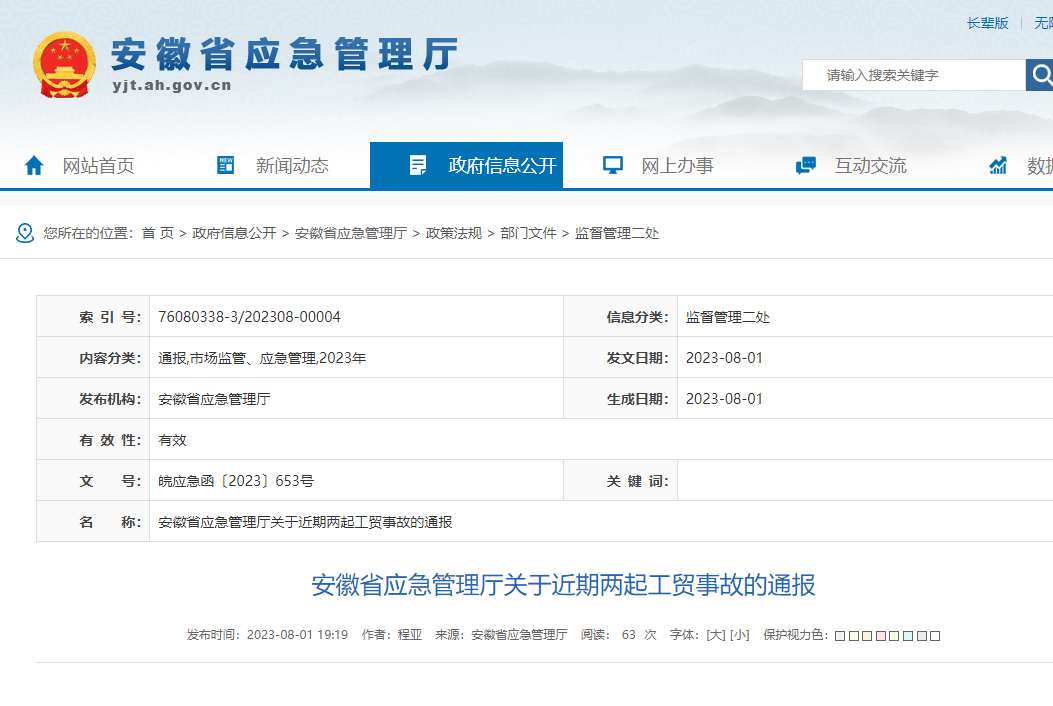Click the read count 63

pos(629,635)
